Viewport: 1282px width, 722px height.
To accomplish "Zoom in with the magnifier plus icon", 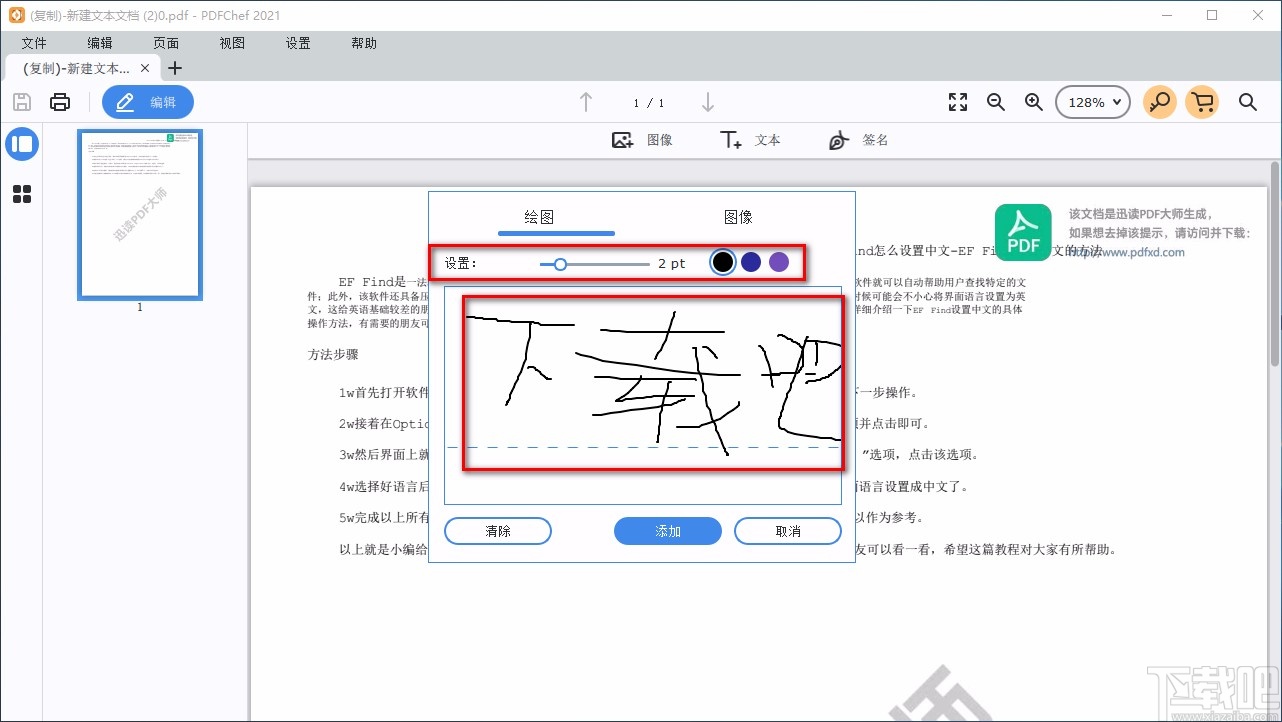I will 1034,101.
